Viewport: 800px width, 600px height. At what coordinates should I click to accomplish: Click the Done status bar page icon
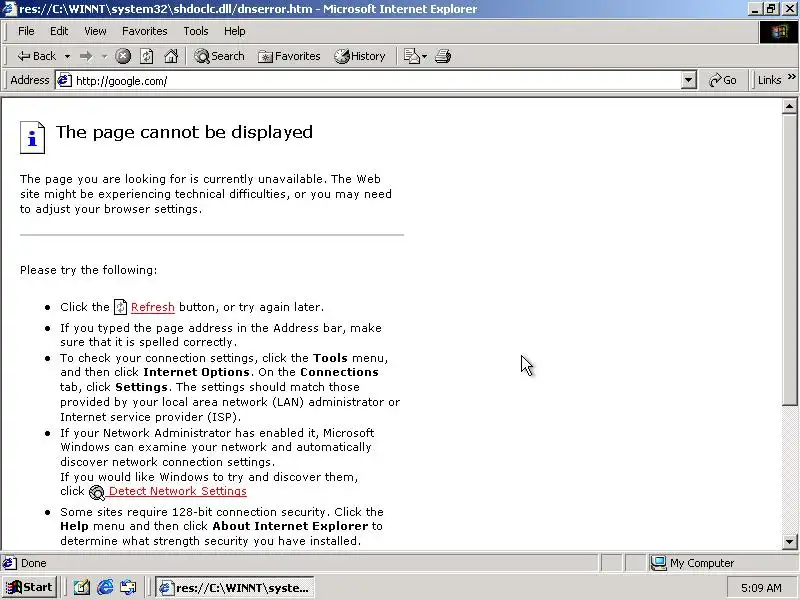tap(9, 563)
